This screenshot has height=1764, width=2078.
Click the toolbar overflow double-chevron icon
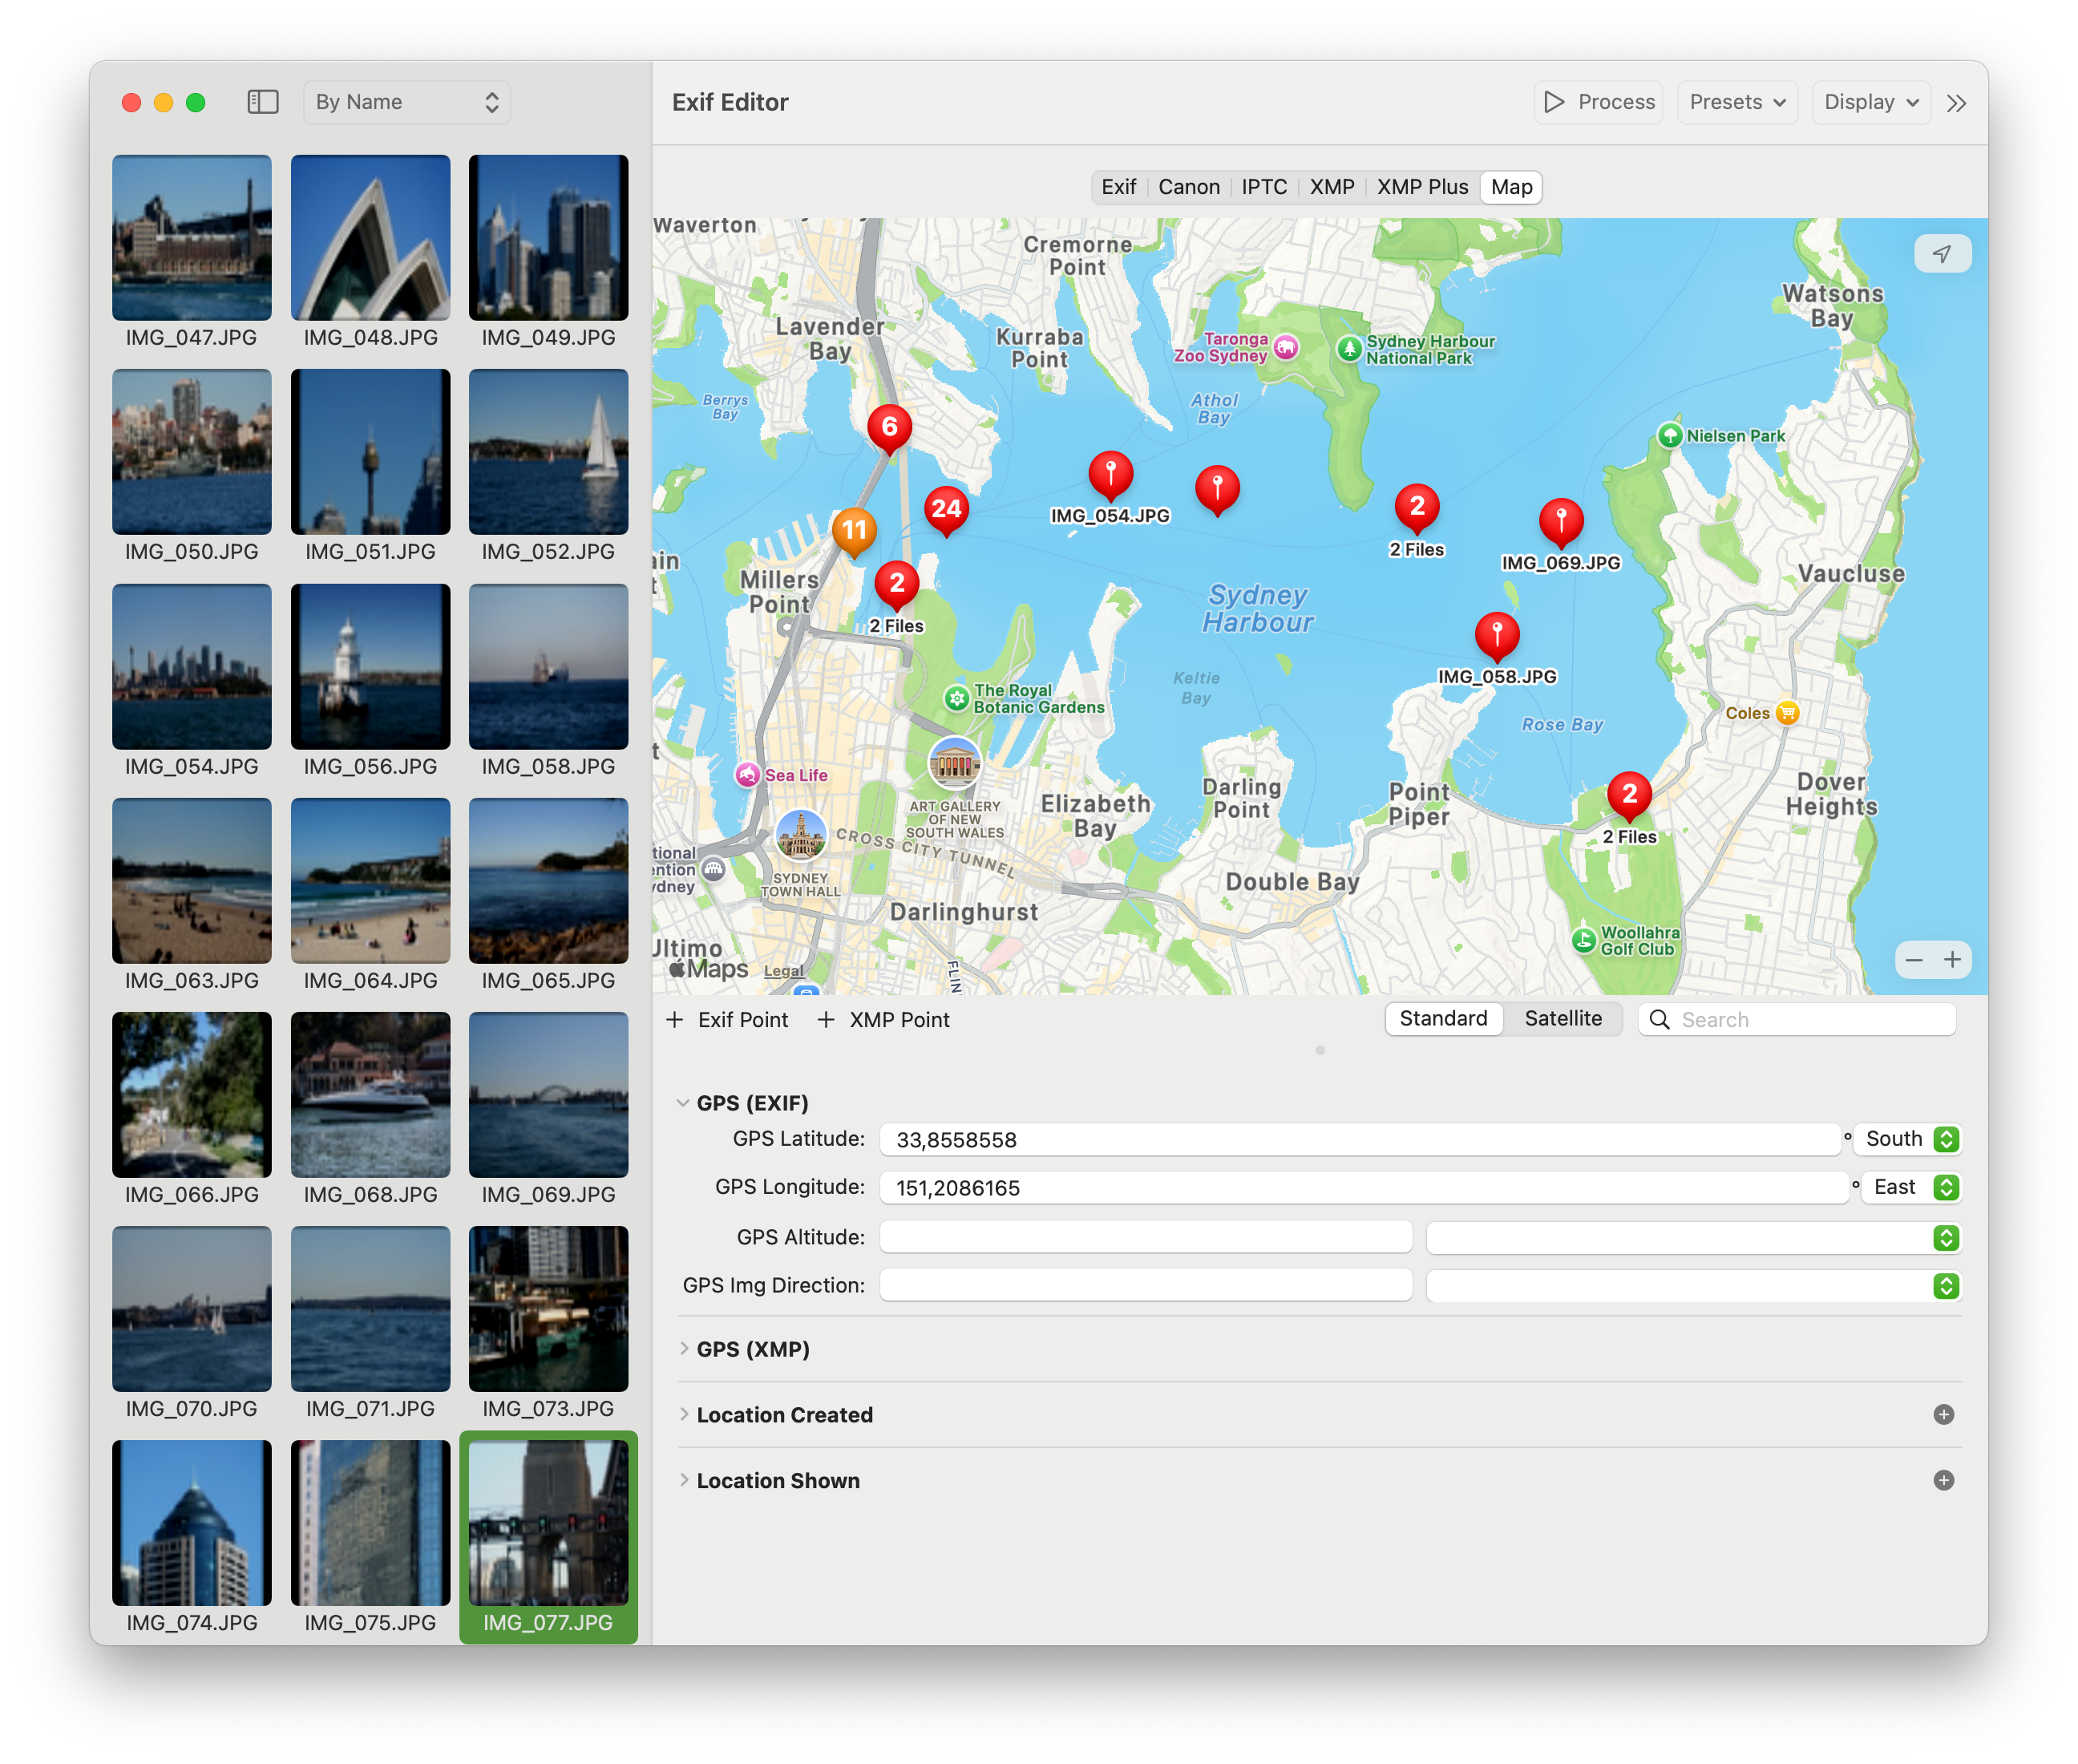1956,103
